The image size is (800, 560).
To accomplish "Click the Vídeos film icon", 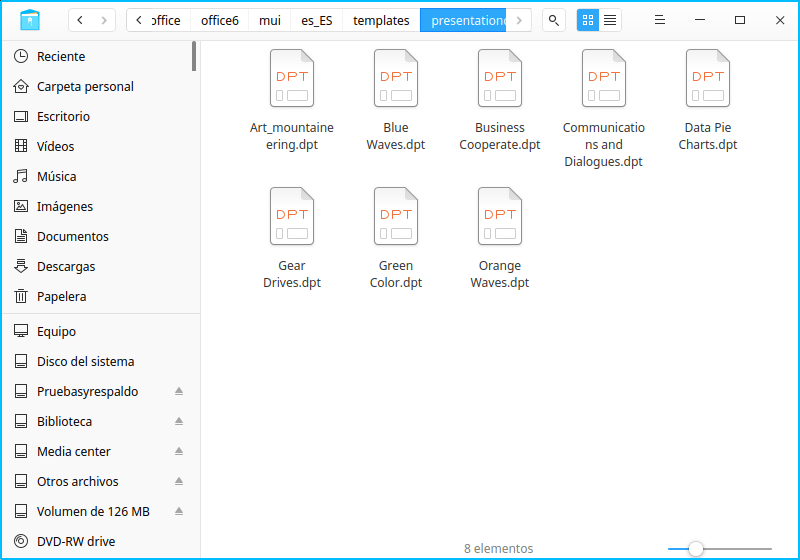I will (x=21, y=146).
